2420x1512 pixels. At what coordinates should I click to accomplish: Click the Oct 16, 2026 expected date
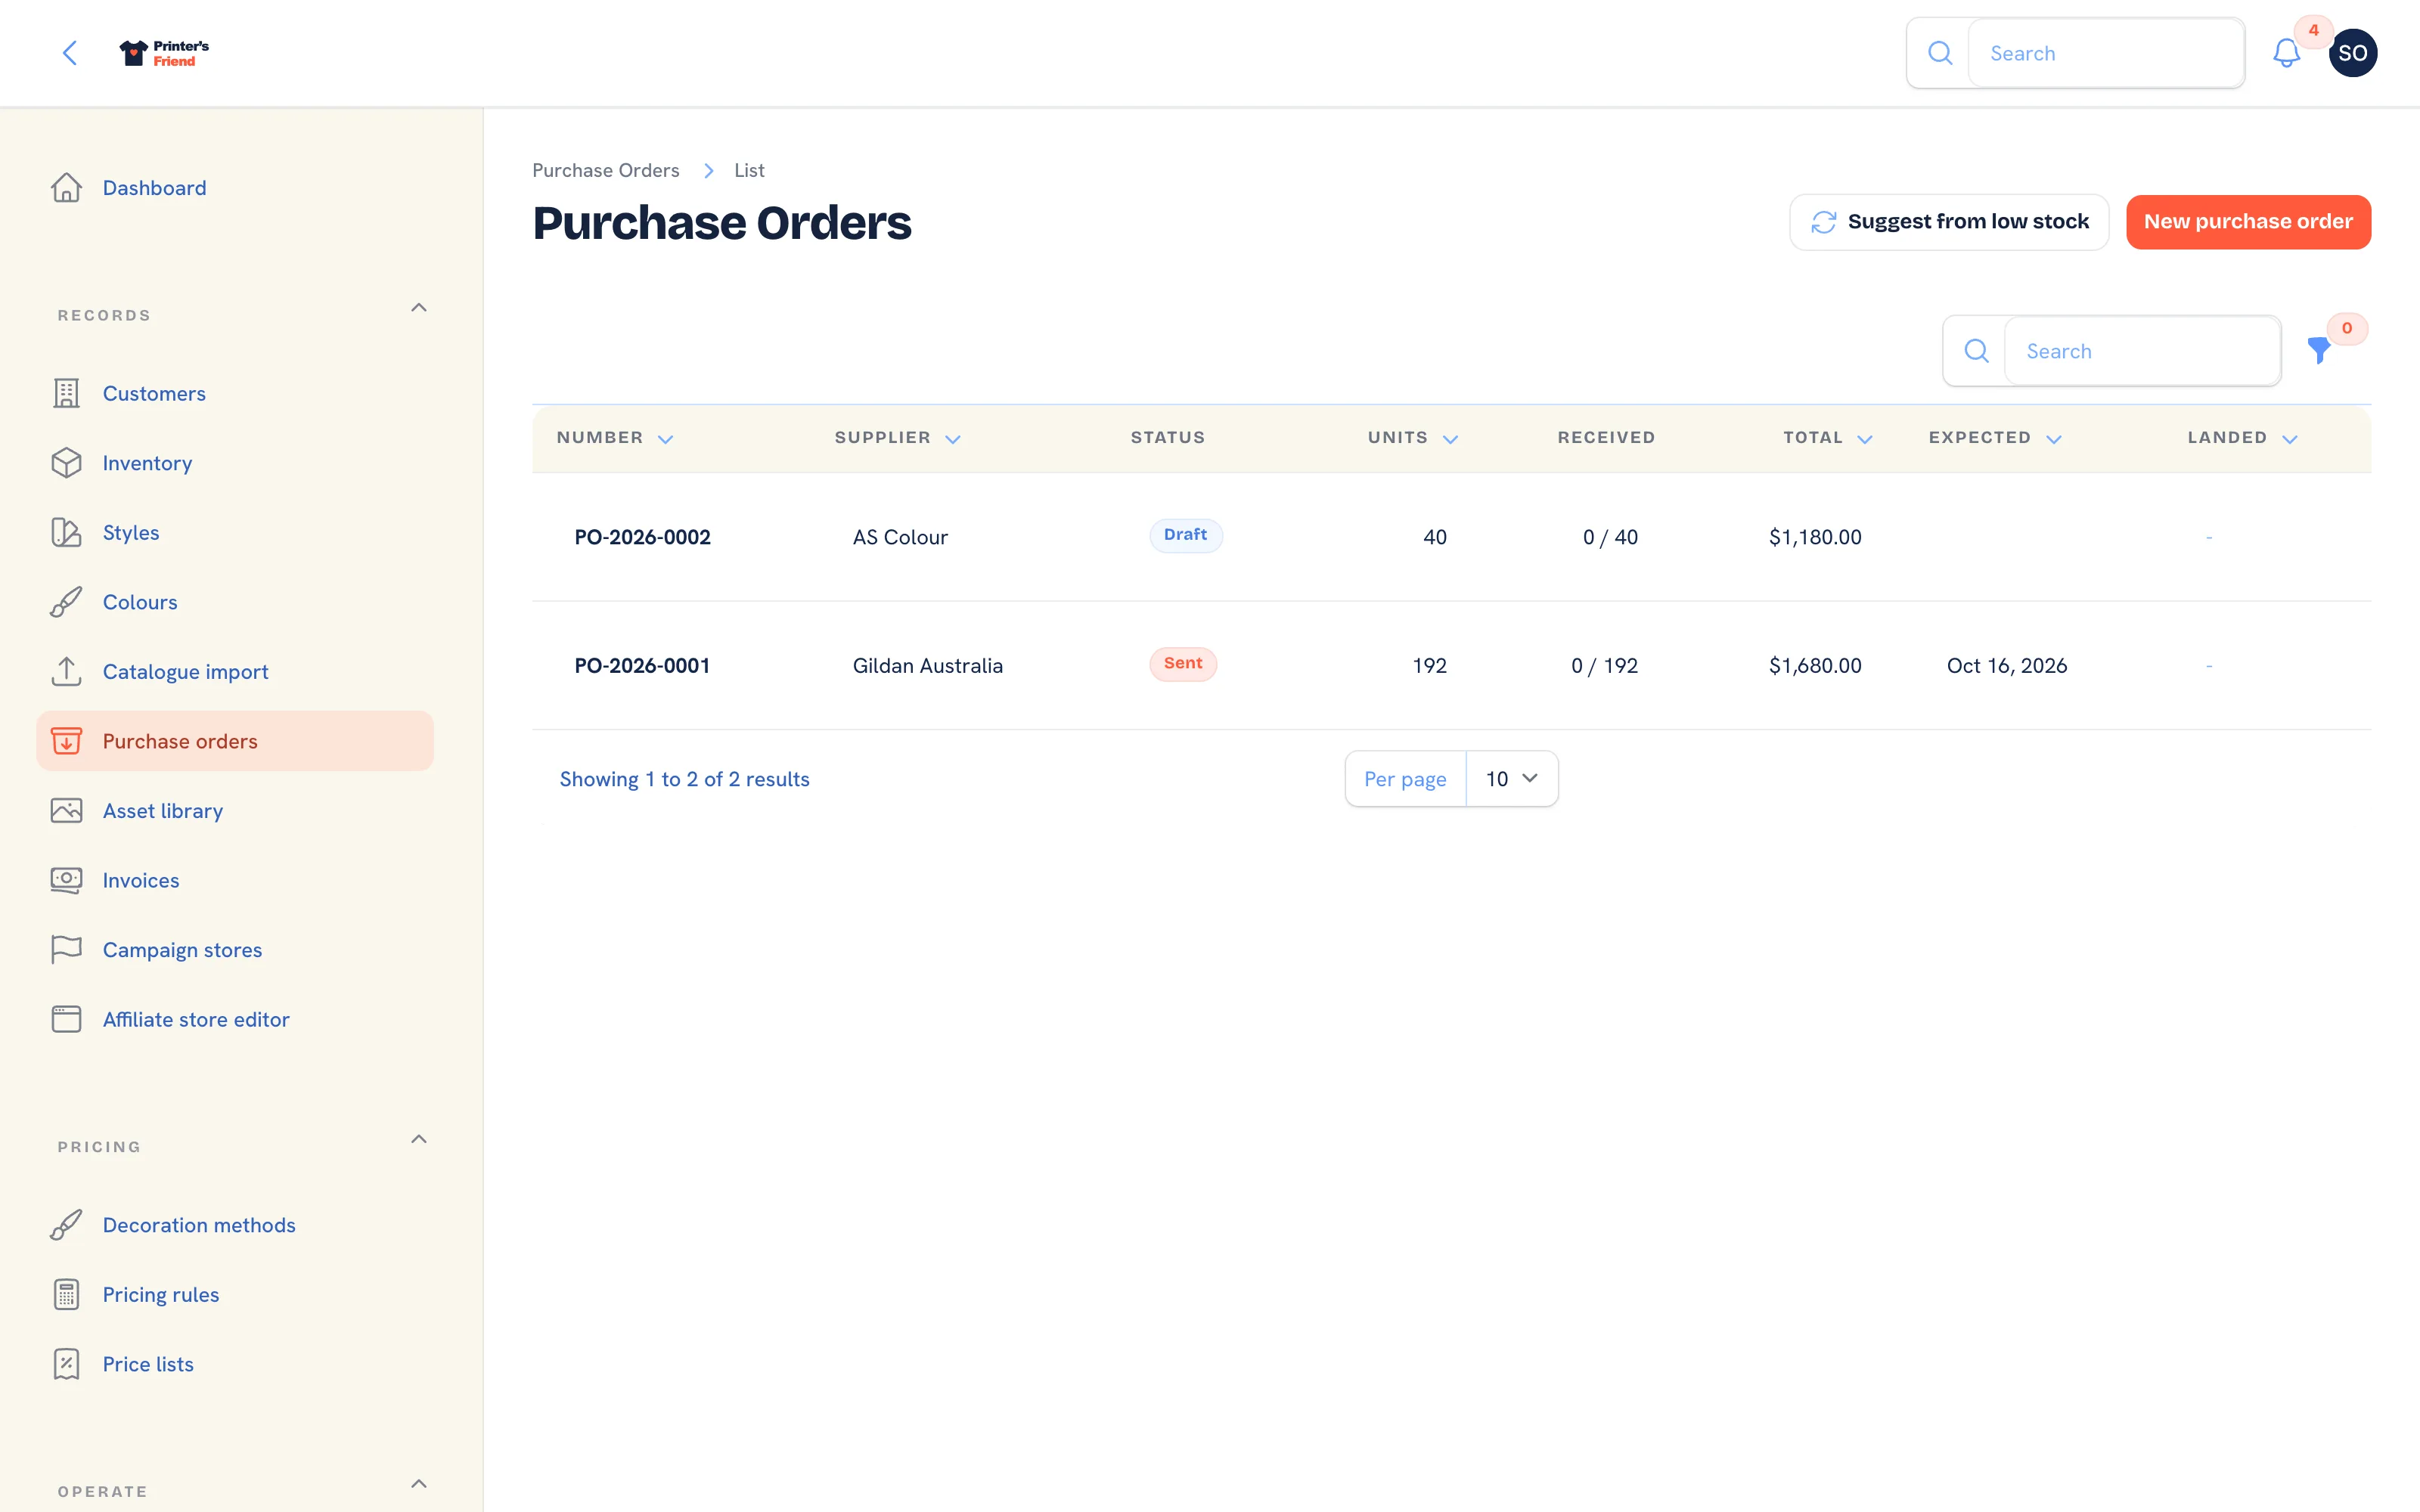(x=2006, y=666)
